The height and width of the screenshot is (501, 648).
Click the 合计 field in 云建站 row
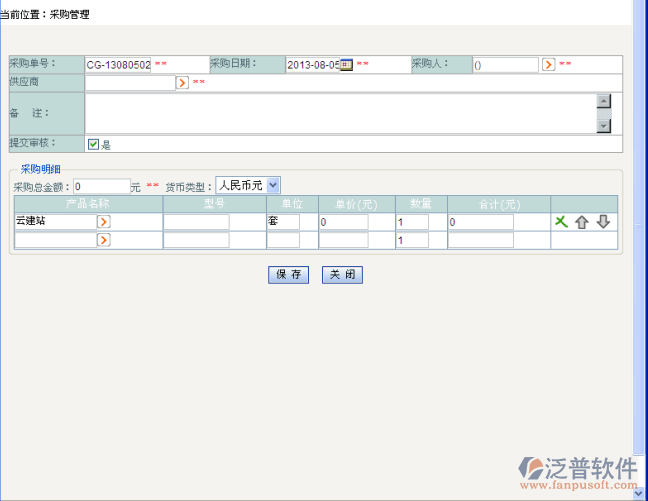481,222
